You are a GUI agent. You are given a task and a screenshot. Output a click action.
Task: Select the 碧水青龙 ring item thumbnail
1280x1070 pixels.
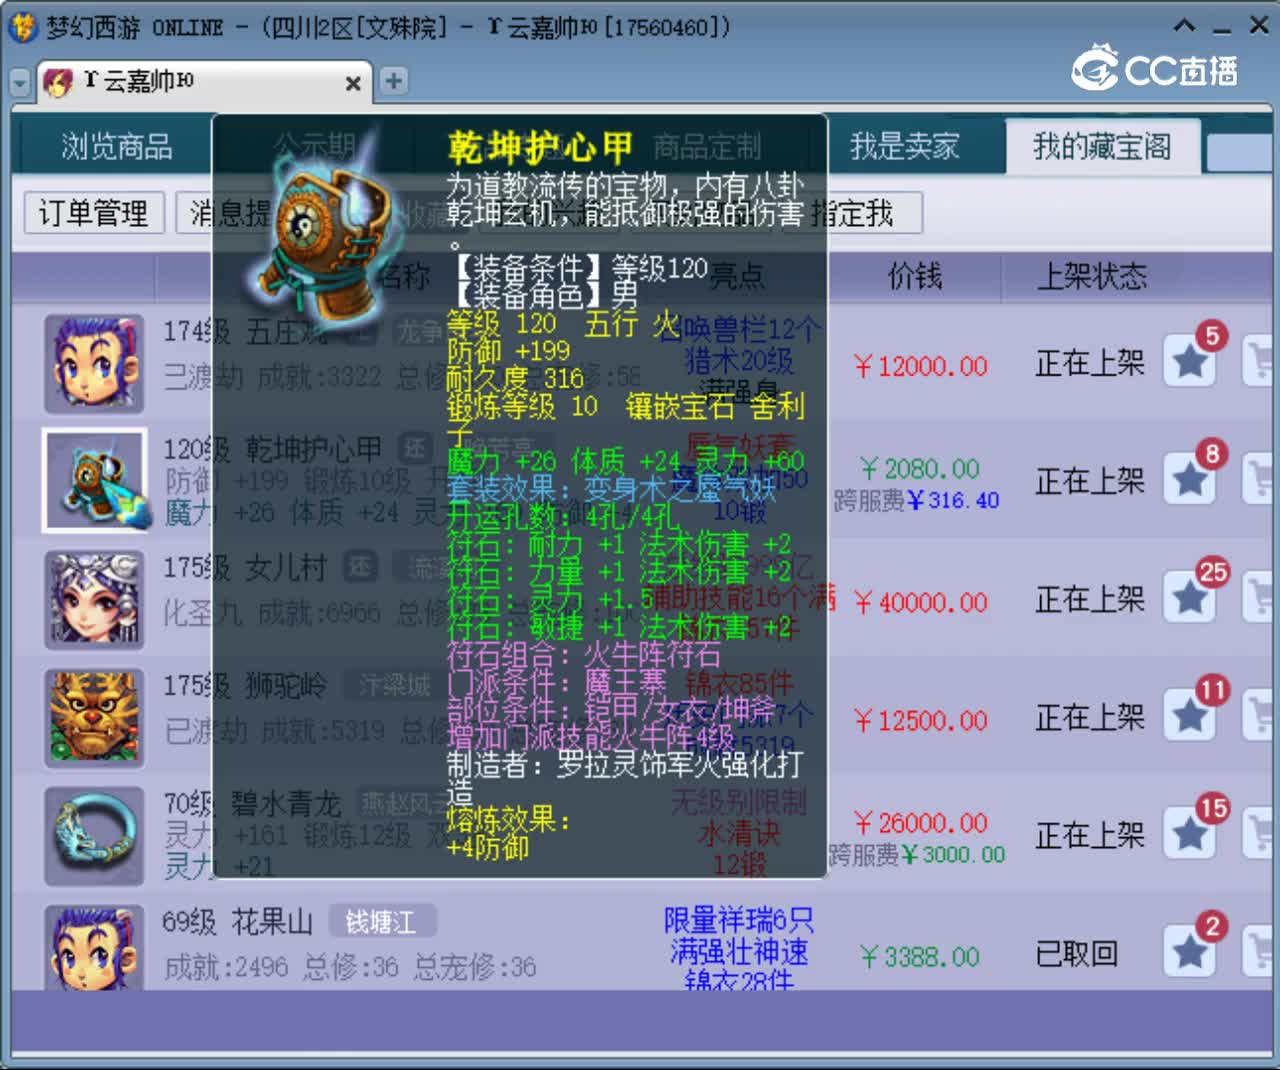[94, 836]
